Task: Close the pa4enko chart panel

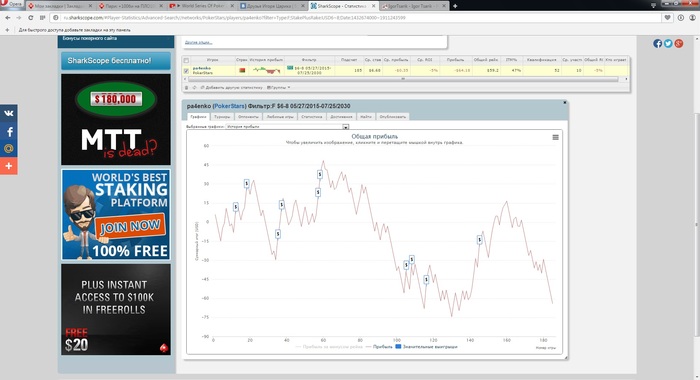Action: 564,103
